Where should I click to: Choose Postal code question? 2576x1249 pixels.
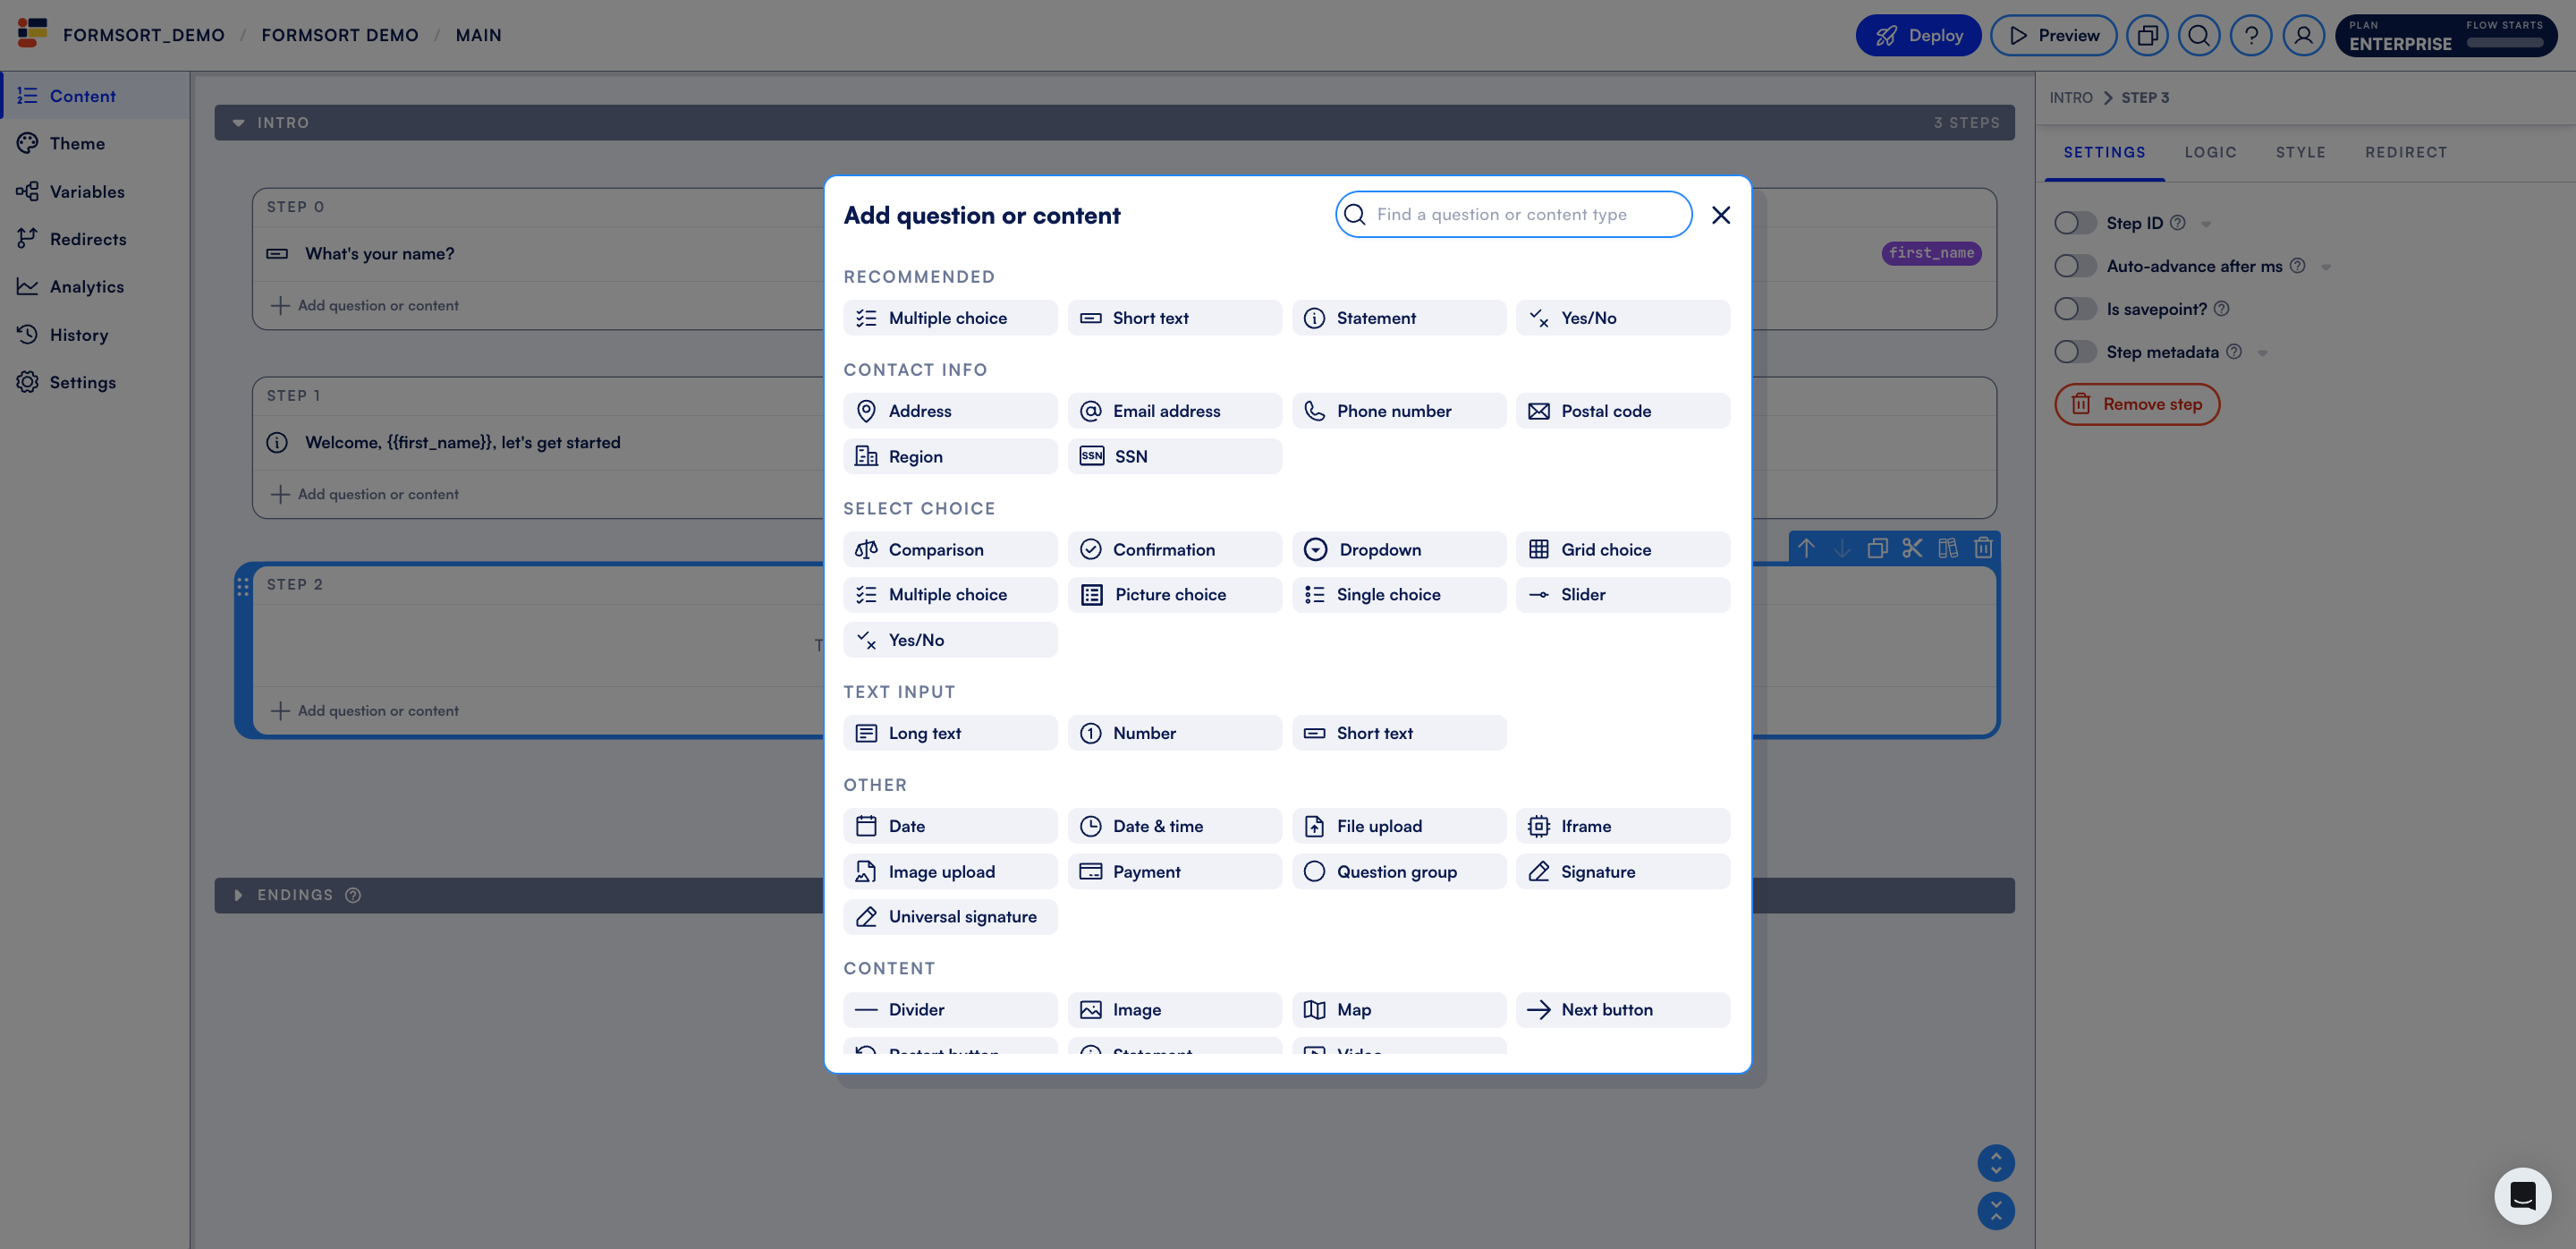1622,411
